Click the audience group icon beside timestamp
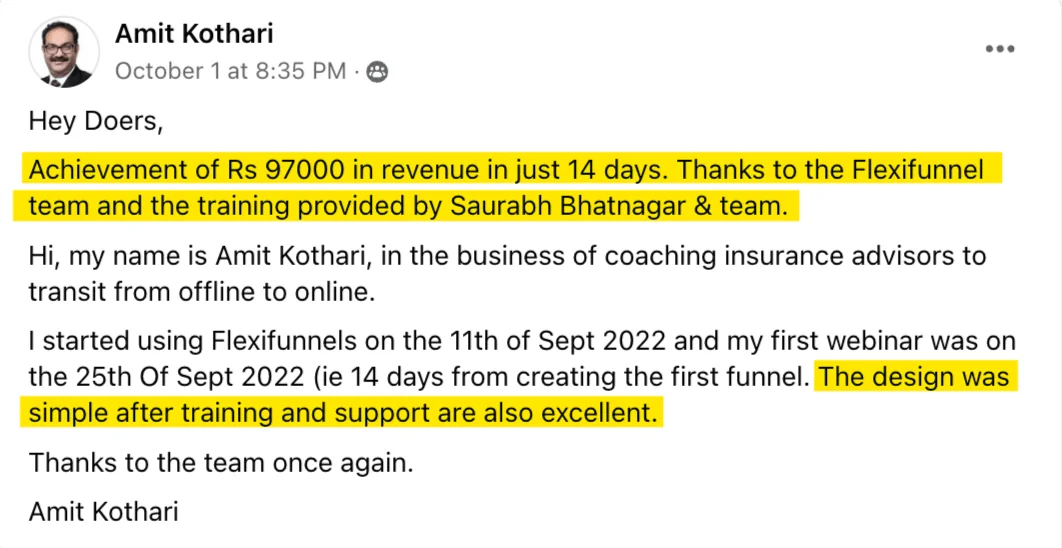The width and height of the screenshot is (1062, 548). point(377,71)
